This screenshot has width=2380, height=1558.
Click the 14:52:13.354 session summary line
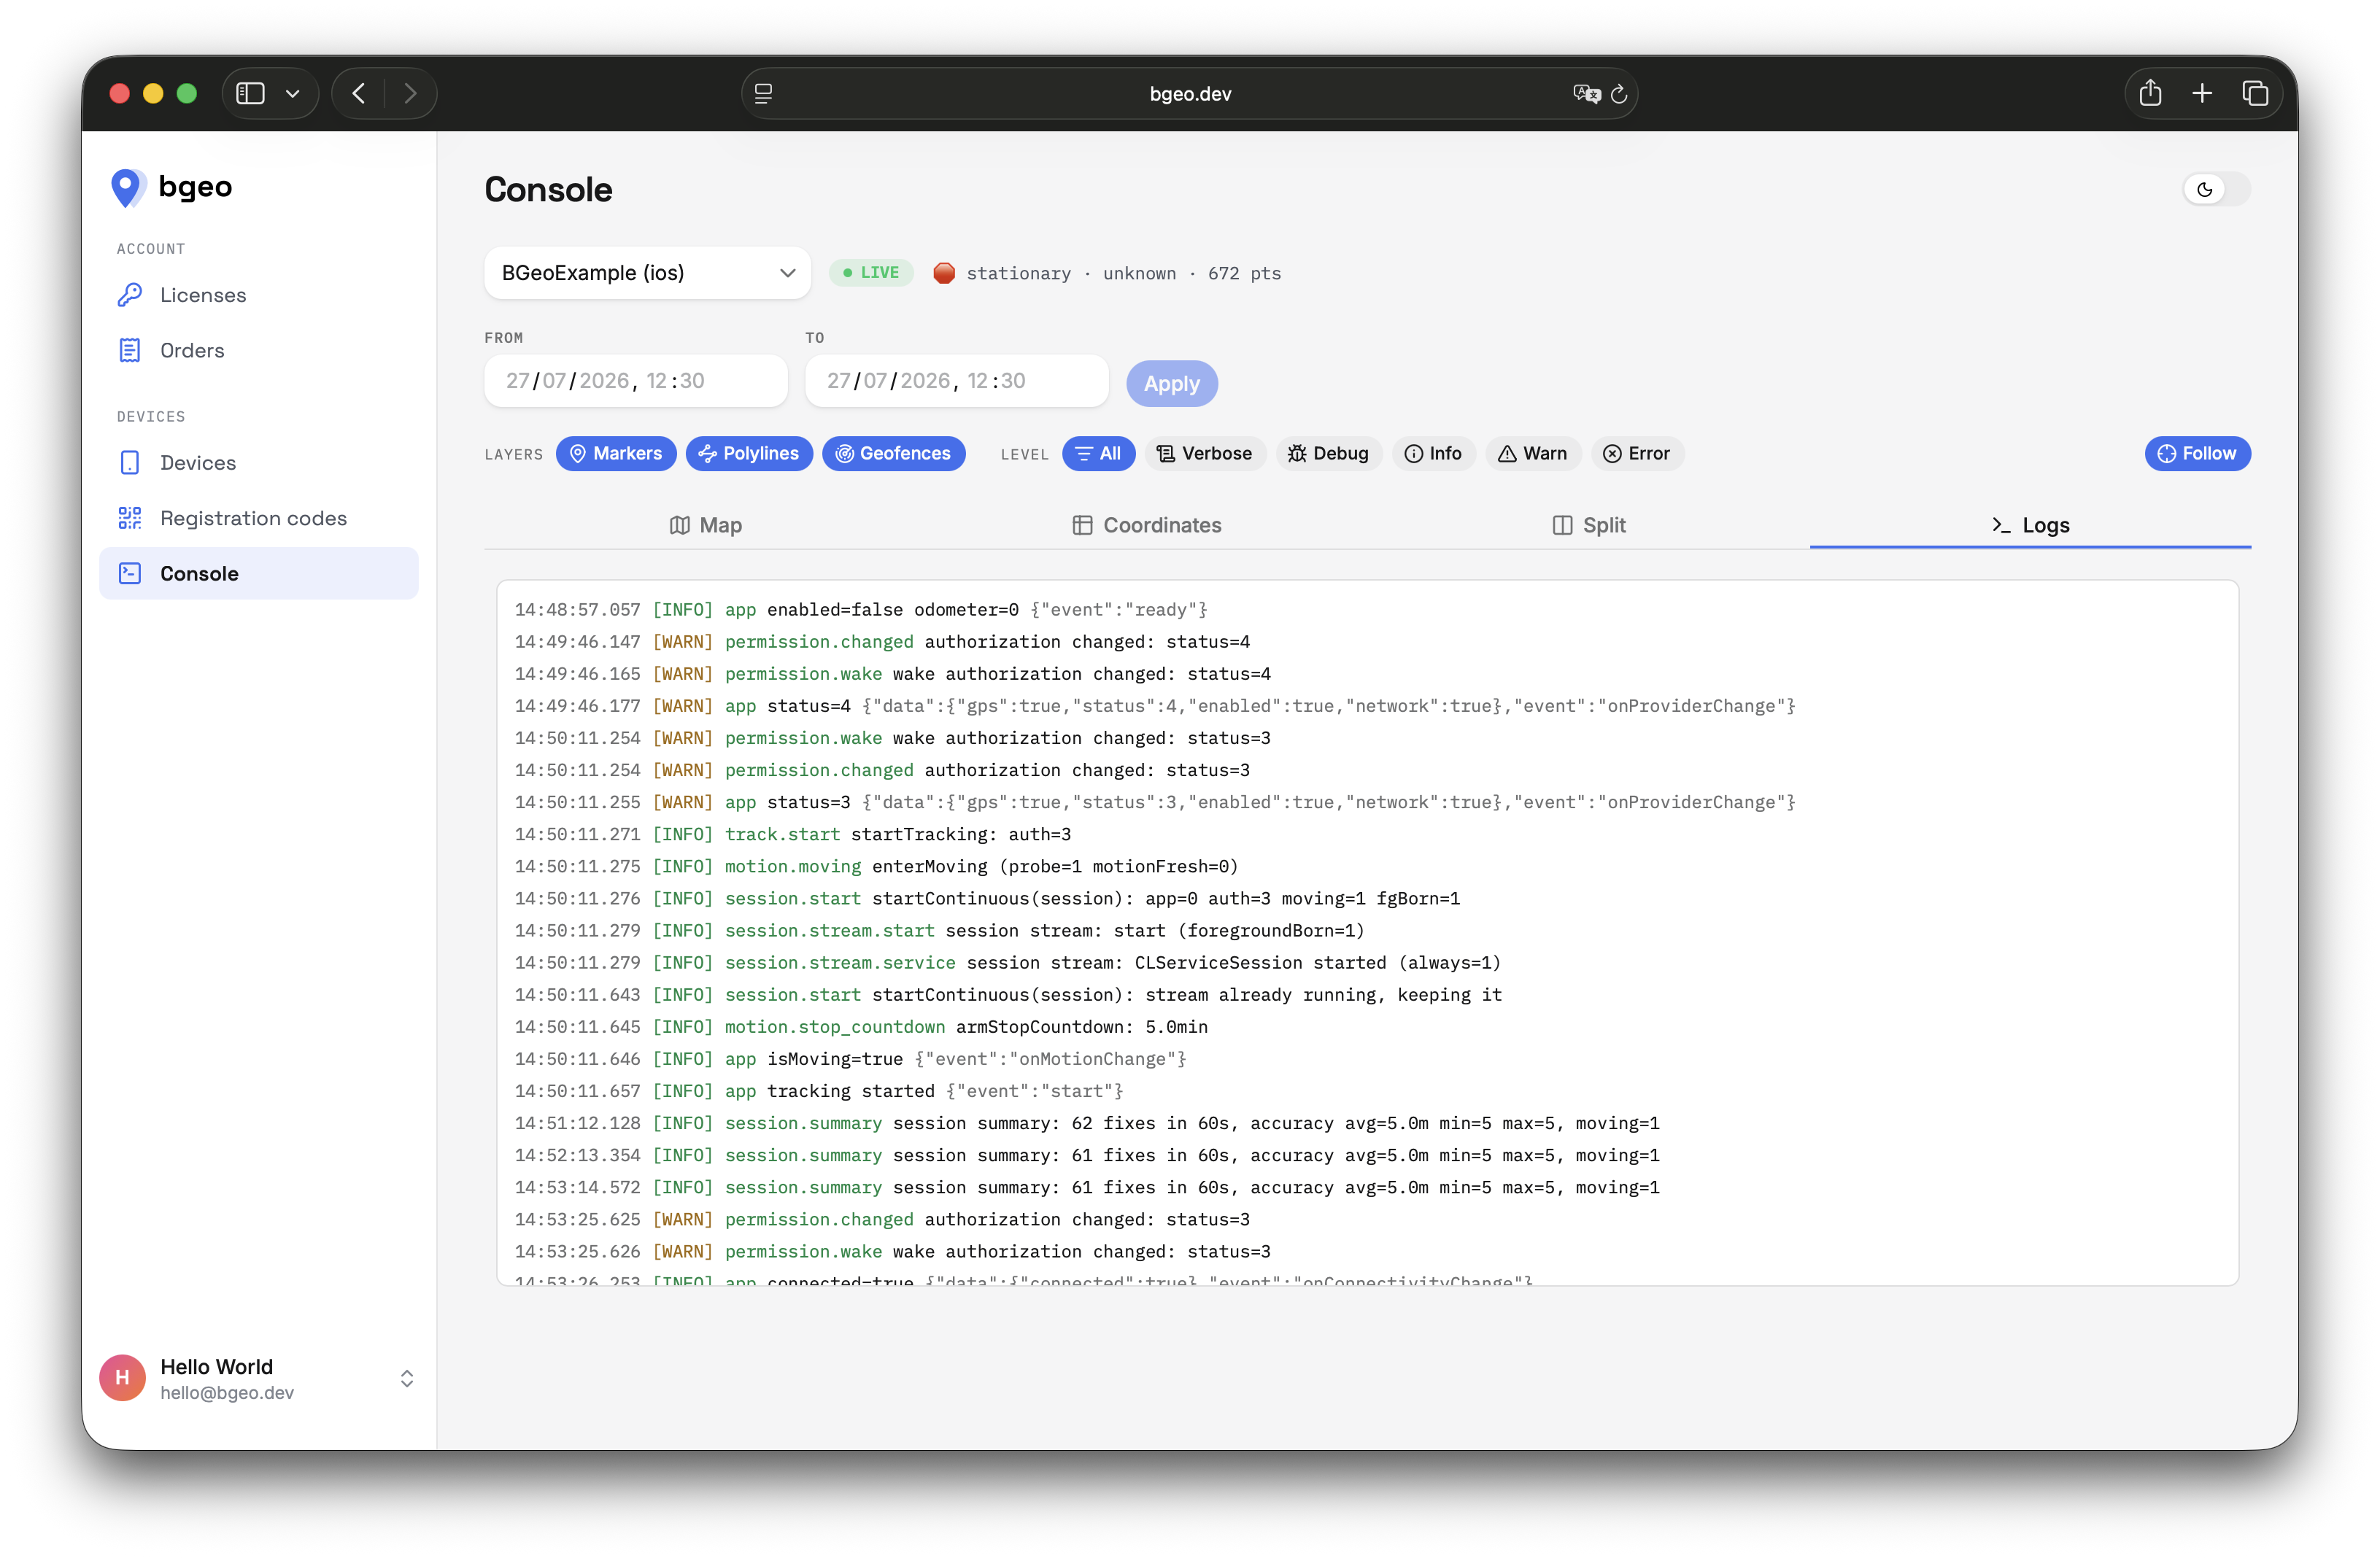(x=1087, y=1155)
